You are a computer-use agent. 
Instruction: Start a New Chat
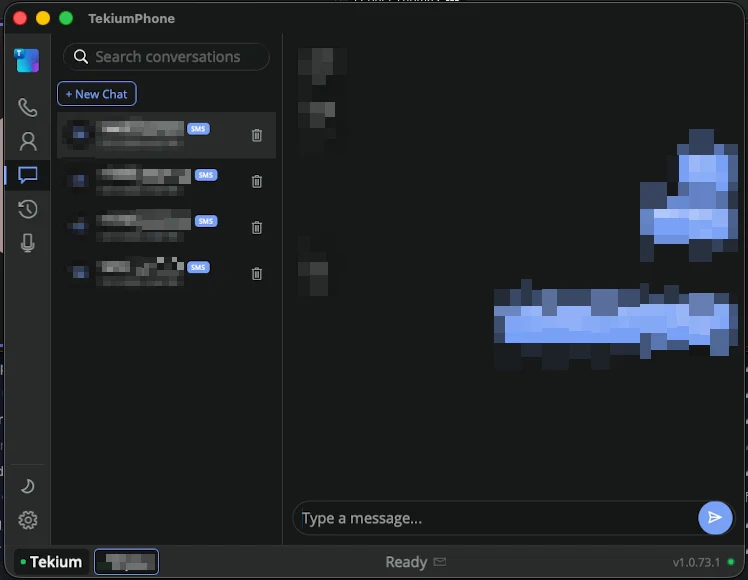click(97, 94)
